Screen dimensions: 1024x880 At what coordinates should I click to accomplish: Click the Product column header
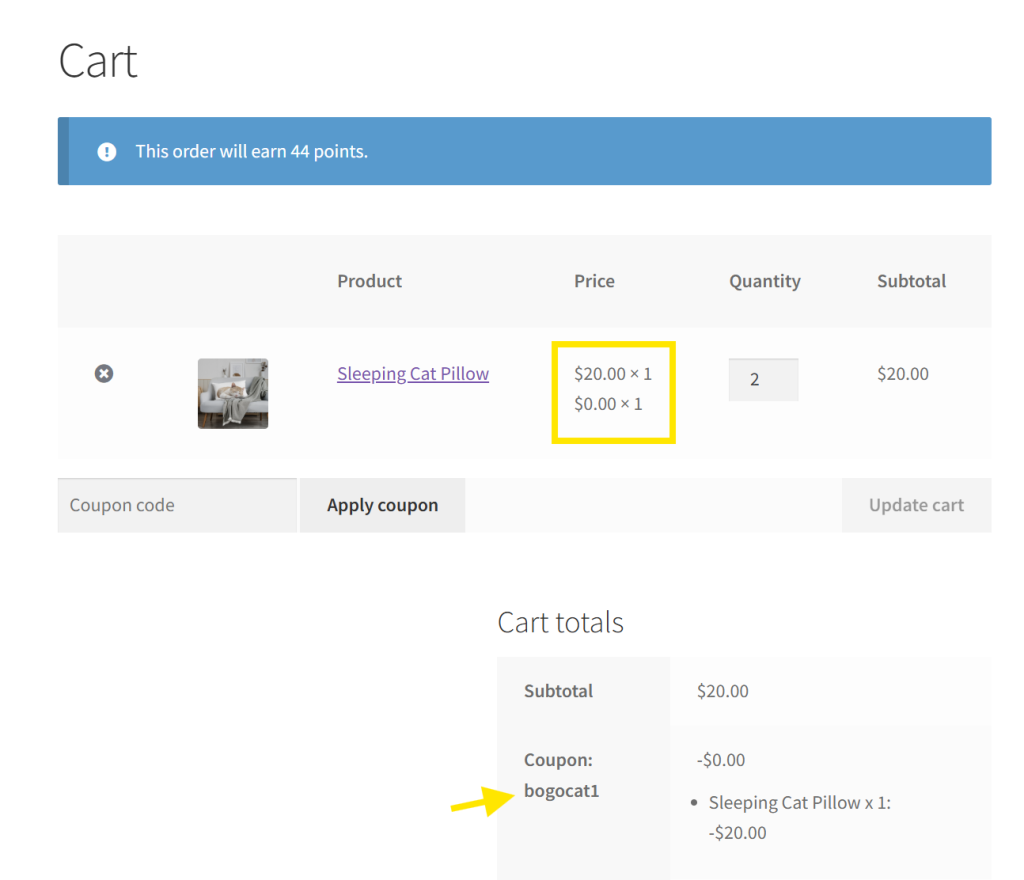tap(369, 281)
